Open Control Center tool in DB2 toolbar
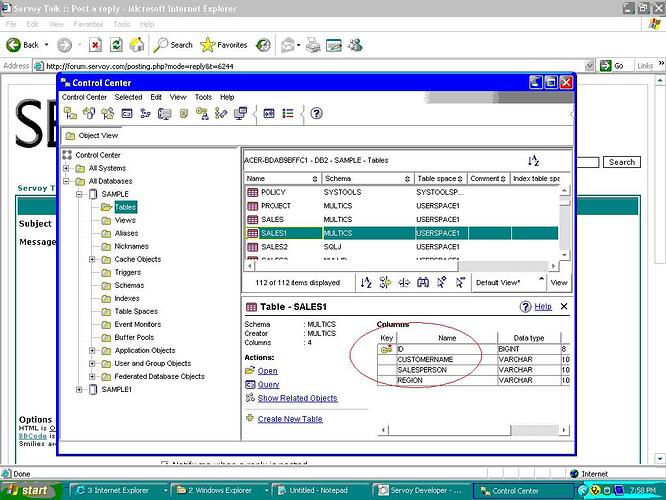This screenshot has height=500, width=666. [70, 113]
